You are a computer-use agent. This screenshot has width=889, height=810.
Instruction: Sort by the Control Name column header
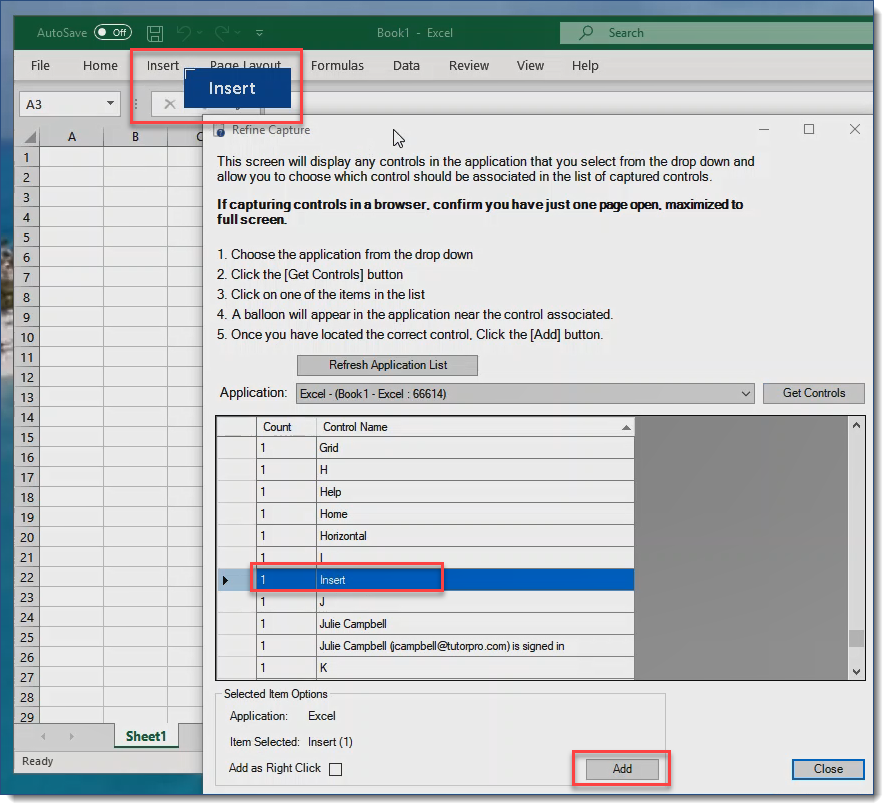click(475, 427)
